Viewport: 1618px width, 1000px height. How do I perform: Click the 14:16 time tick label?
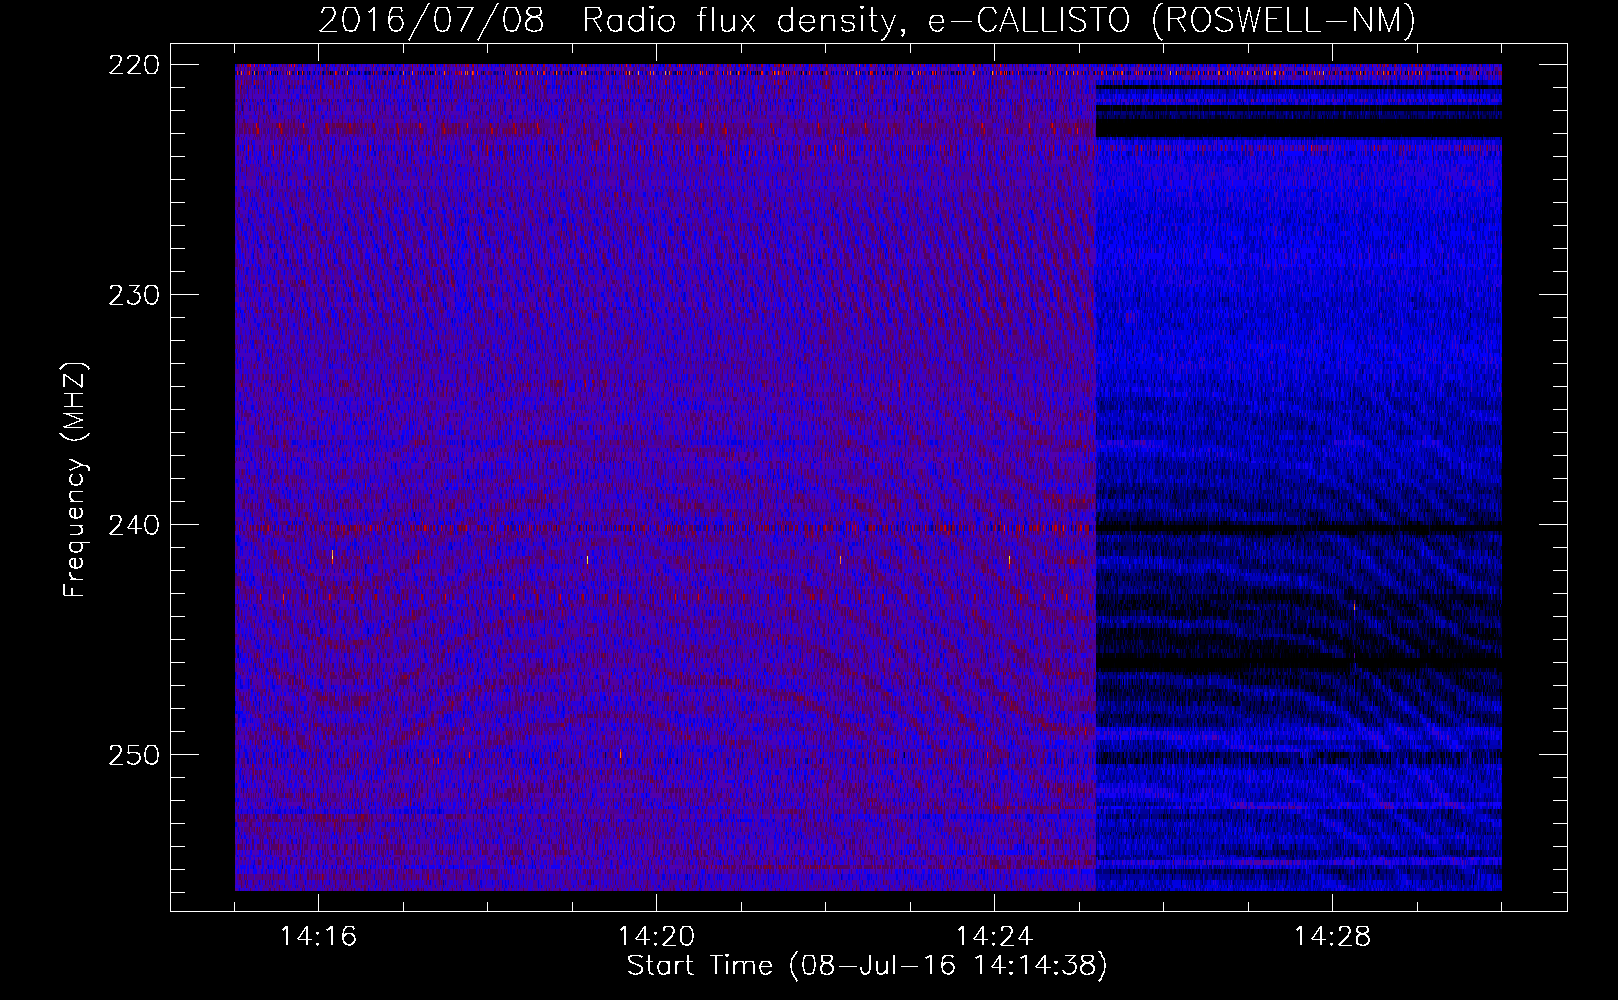pyautogui.click(x=318, y=937)
